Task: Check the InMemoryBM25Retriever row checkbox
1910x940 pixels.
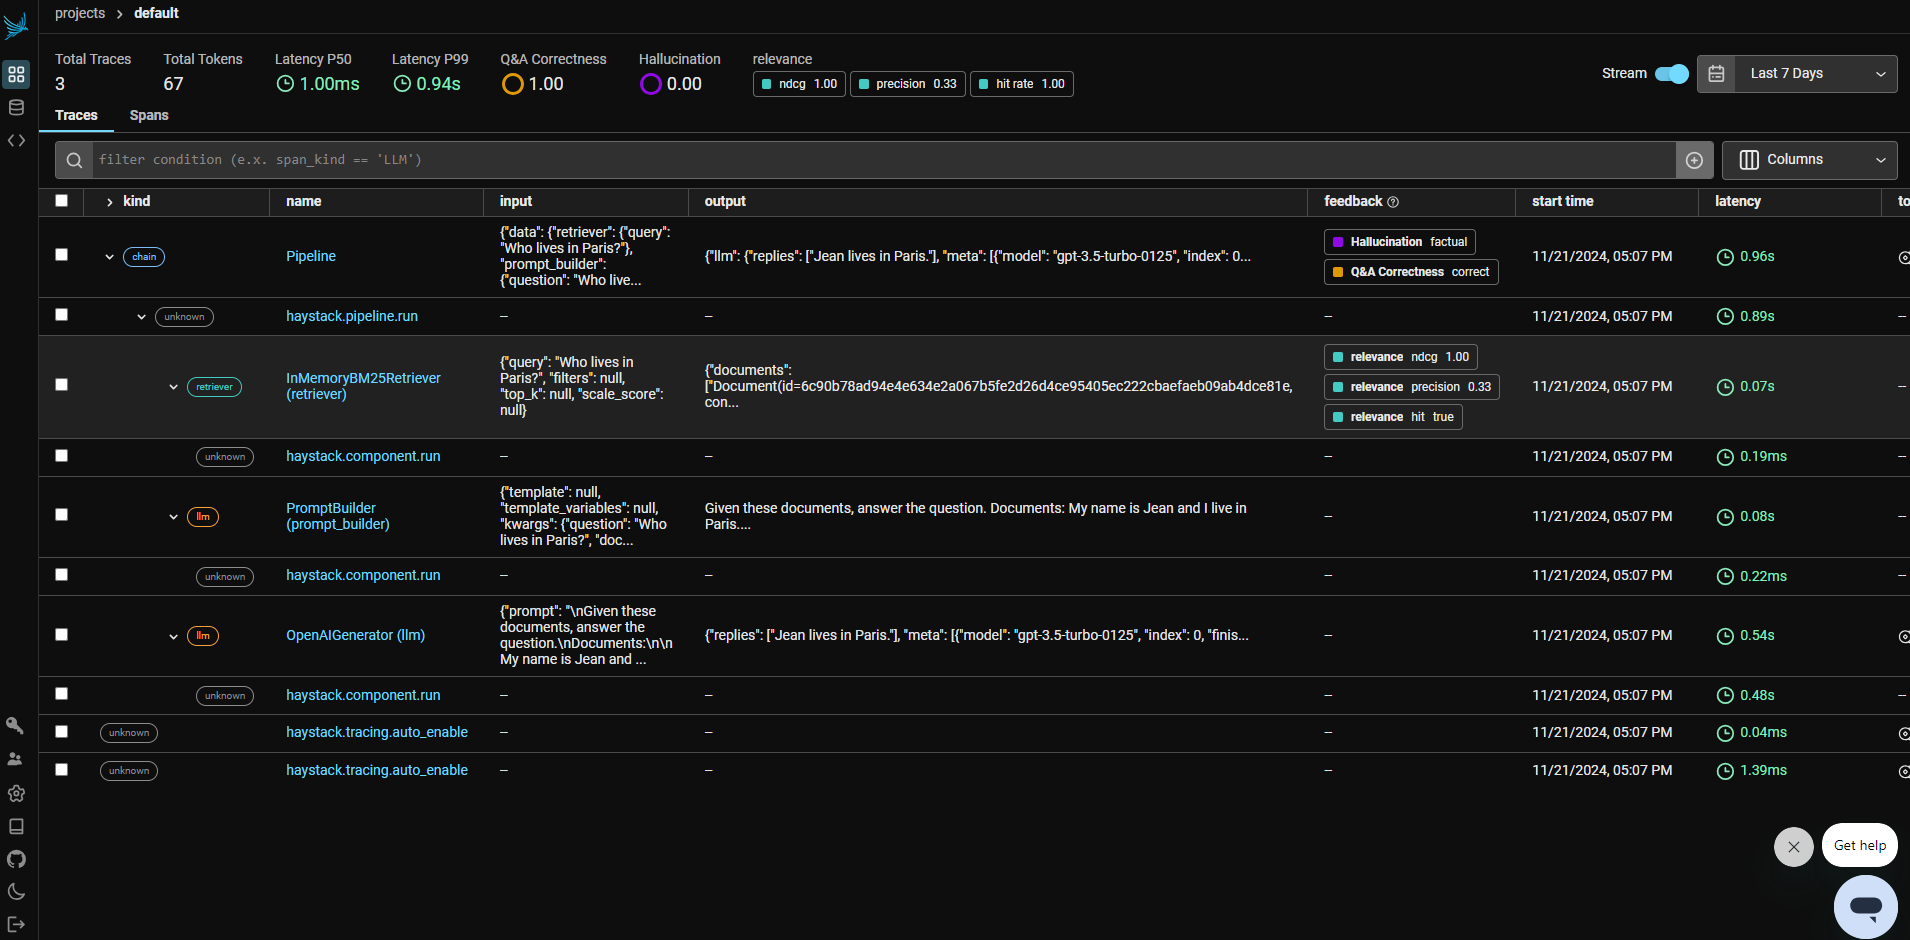Action: click(62, 385)
